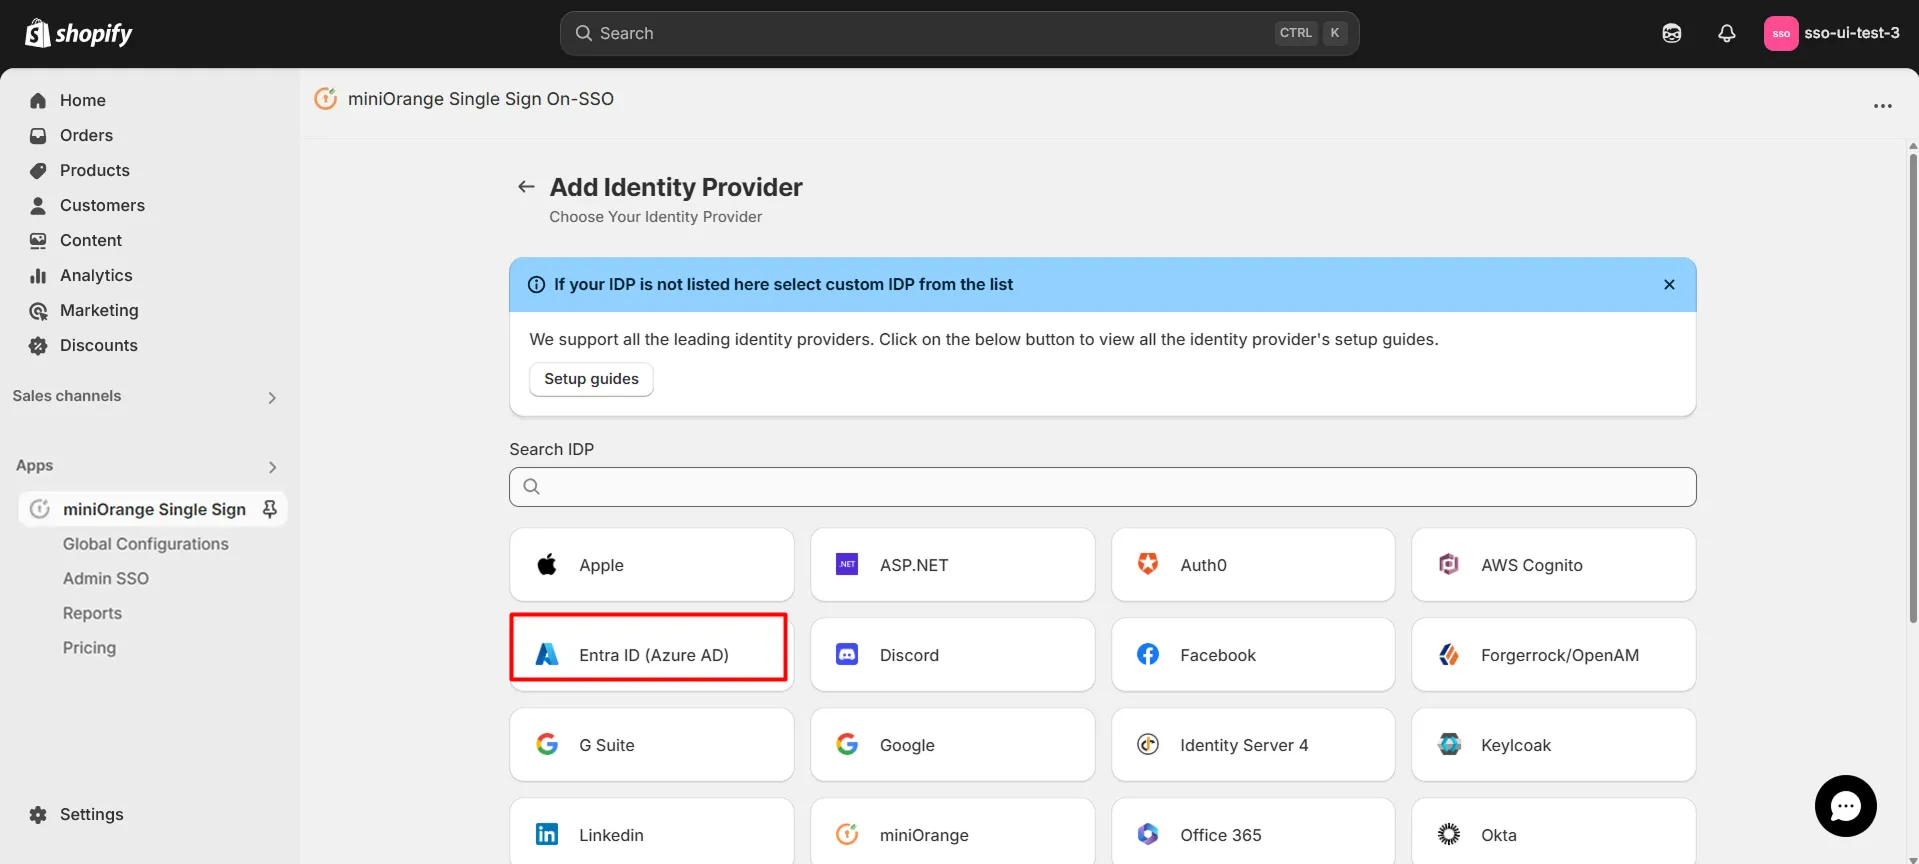The height and width of the screenshot is (864, 1919).
Task: Click the miniOrange Single Sign On-SSO header title
Action: (481, 99)
